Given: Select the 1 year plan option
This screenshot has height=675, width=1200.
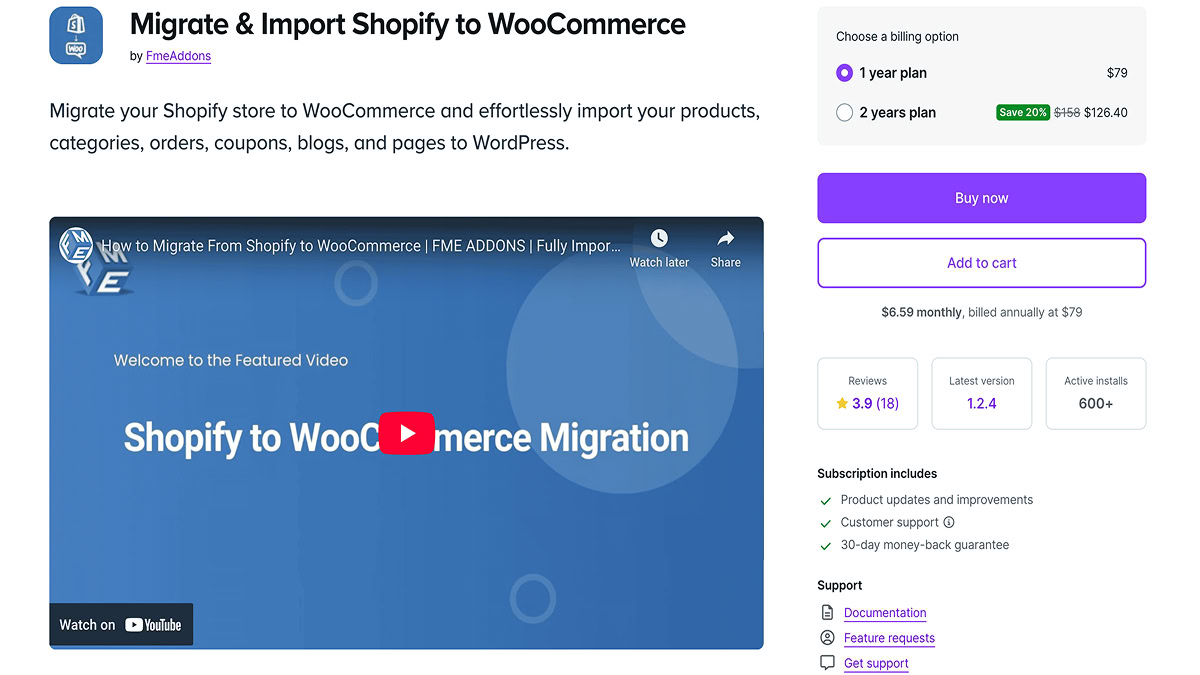Looking at the screenshot, I should pyautogui.click(x=845, y=73).
